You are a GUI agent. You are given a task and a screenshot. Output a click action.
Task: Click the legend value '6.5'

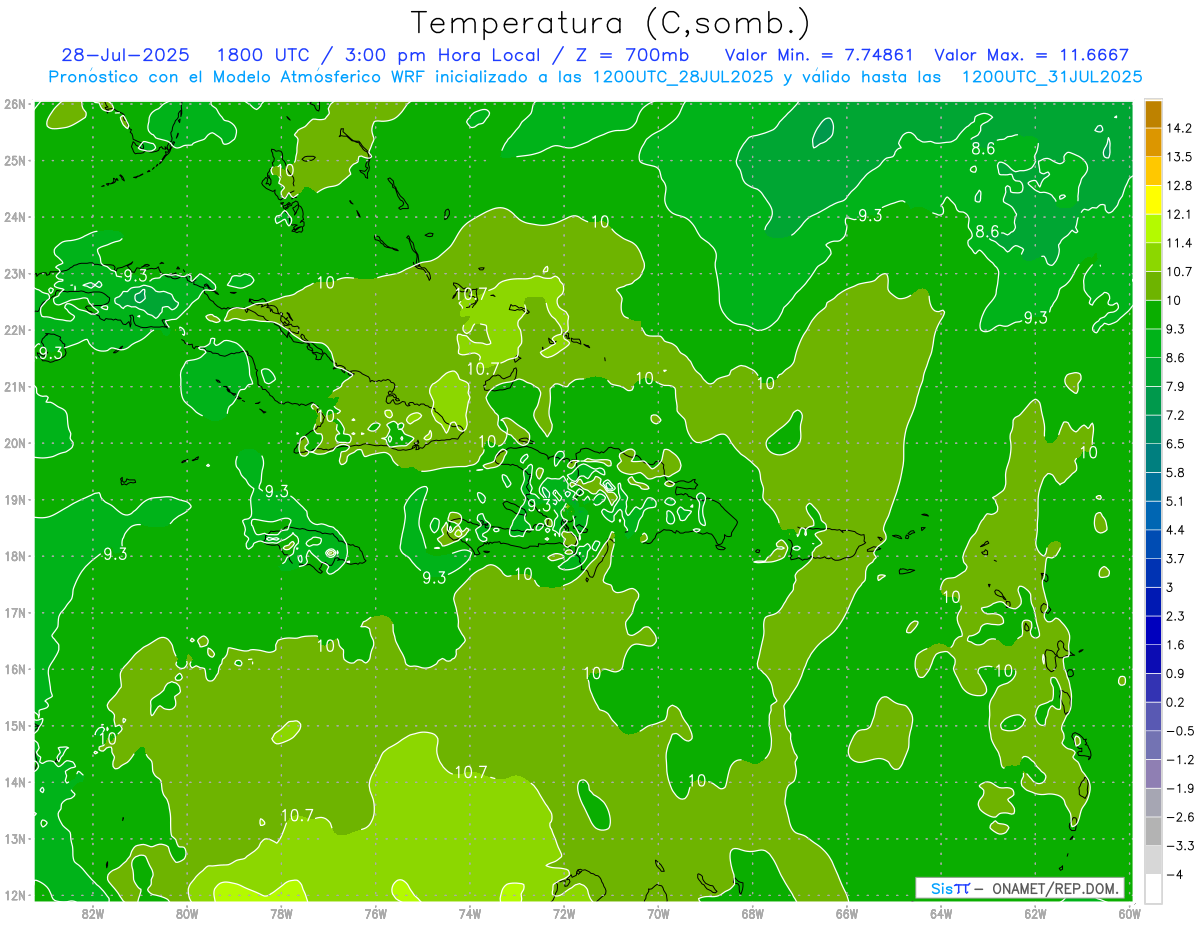pyautogui.click(x=1176, y=444)
